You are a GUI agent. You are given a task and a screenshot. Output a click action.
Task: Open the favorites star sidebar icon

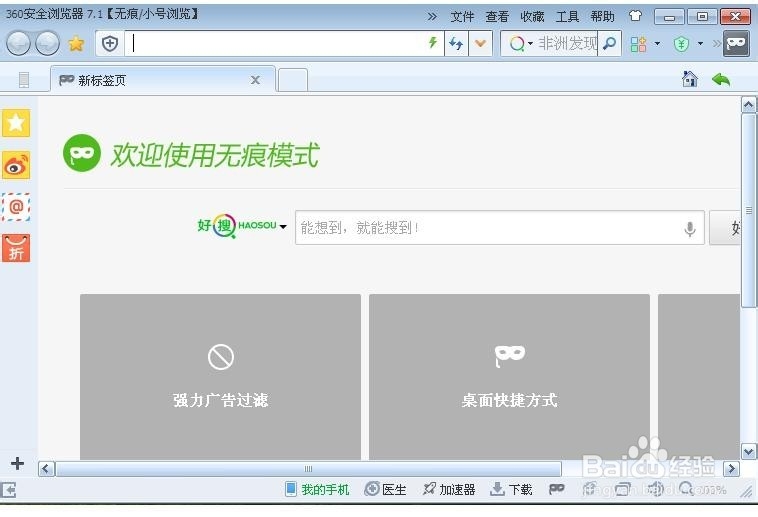(x=16, y=123)
